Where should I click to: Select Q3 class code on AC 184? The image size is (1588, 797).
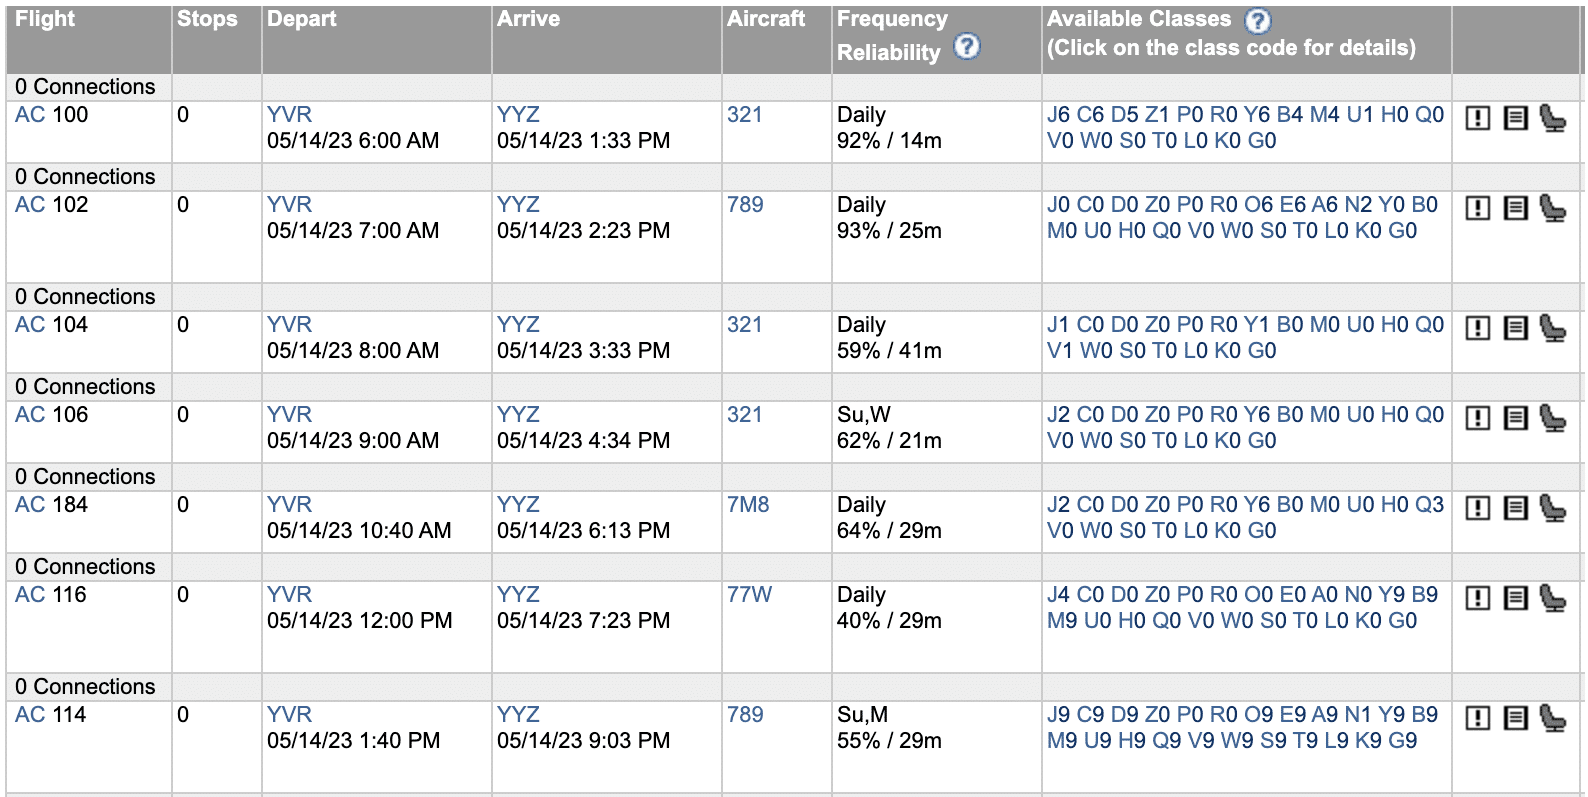(x=1429, y=505)
